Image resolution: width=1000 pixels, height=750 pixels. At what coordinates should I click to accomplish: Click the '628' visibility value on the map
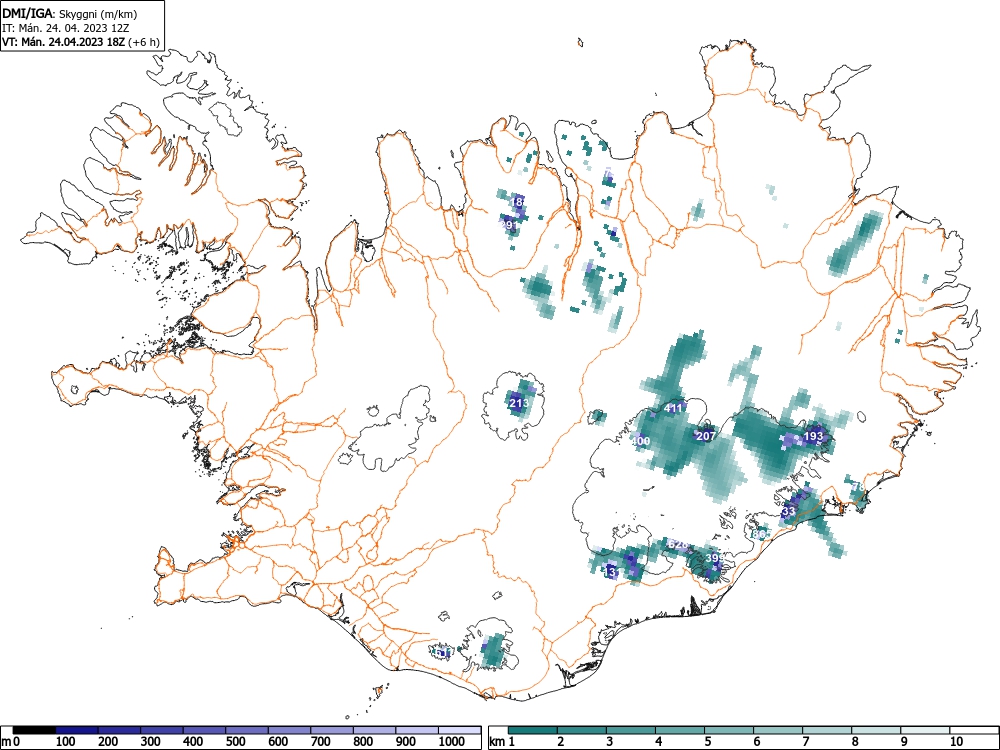click(x=678, y=544)
